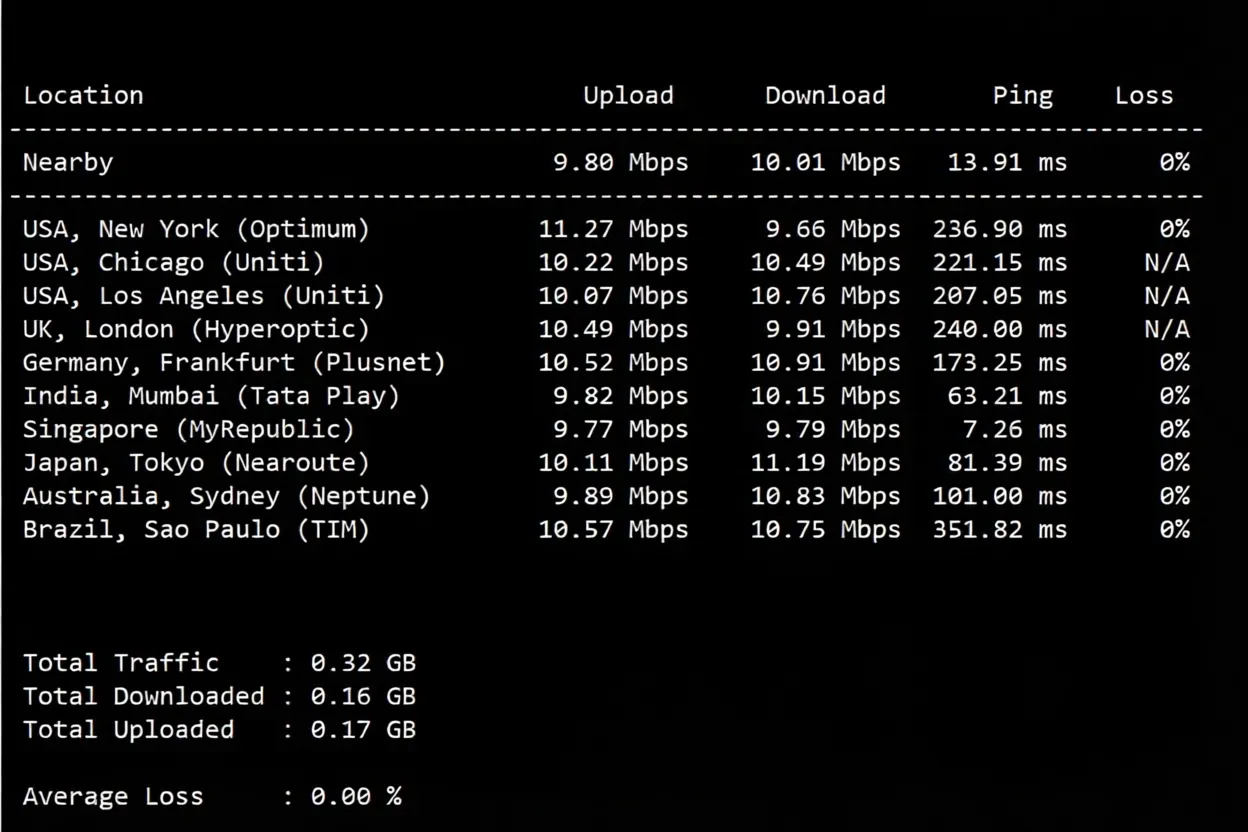
Task: Click the Ping column header
Action: pyautogui.click(x=1022, y=96)
